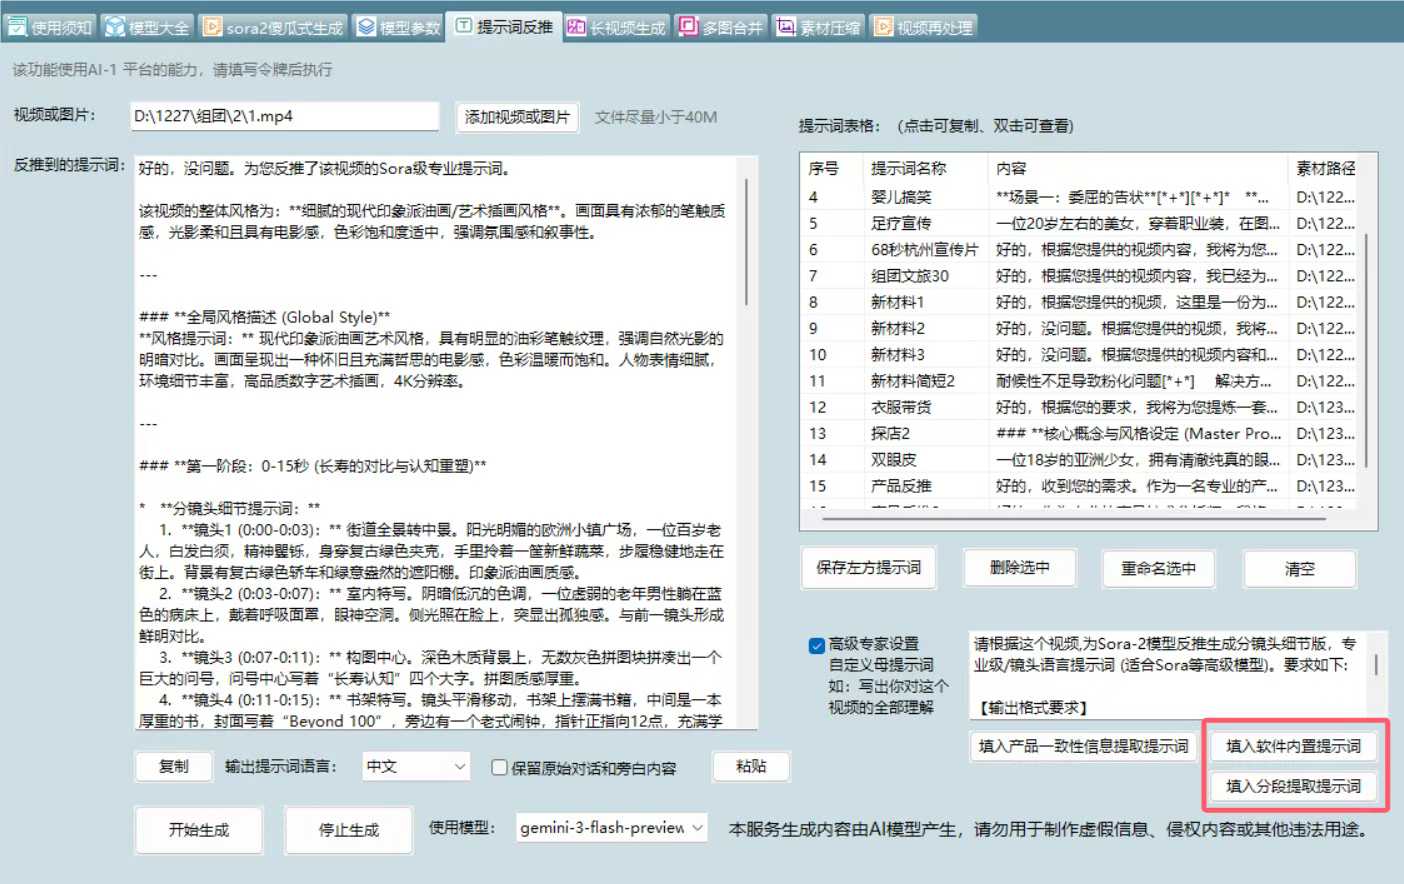Open the 视频再处理 video icon
The width and height of the screenshot is (1404, 884).
coord(882,26)
